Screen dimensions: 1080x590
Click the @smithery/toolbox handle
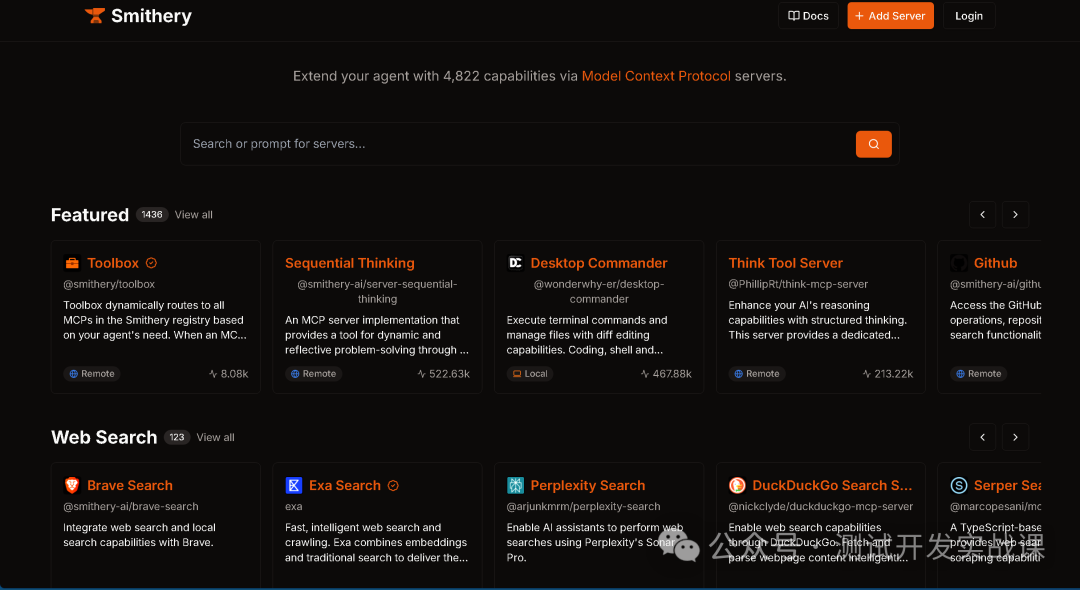(109, 284)
